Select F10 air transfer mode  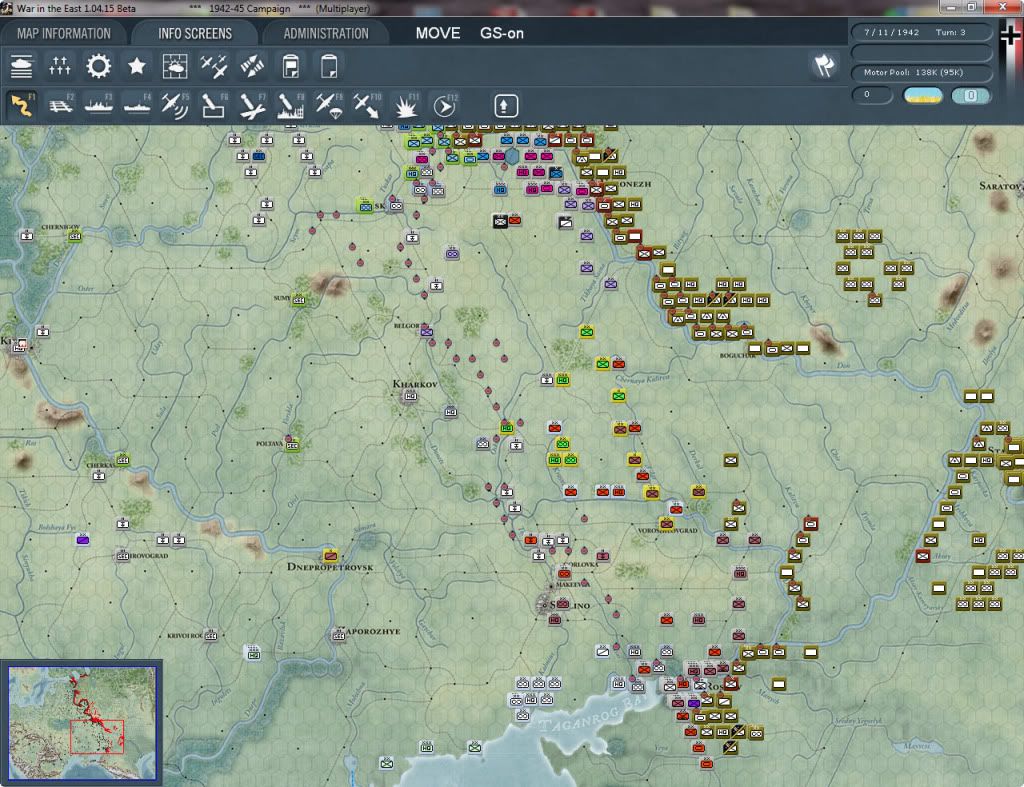[x=368, y=105]
